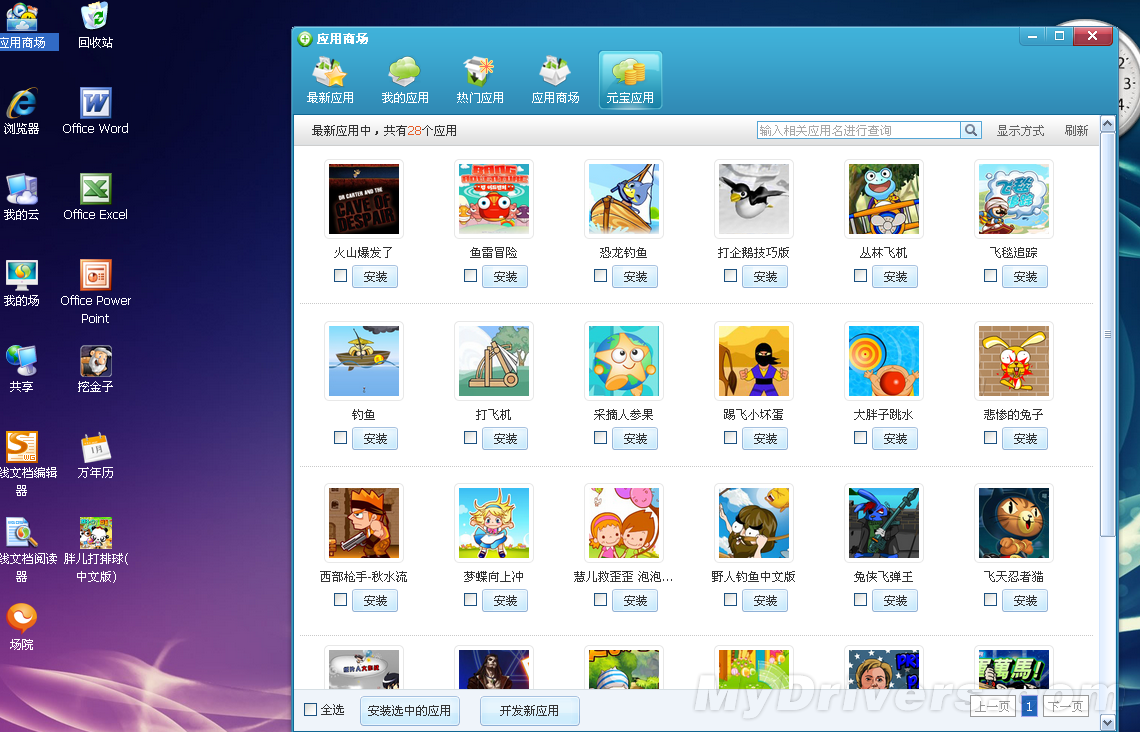Select the 梦蝶向上冲 app icon
1140x732 pixels.
(x=494, y=523)
